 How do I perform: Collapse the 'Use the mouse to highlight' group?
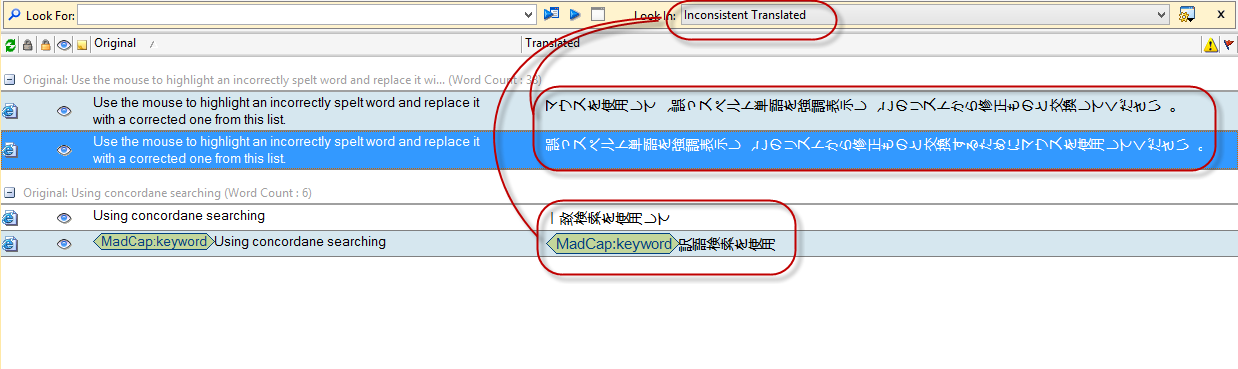coord(9,79)
